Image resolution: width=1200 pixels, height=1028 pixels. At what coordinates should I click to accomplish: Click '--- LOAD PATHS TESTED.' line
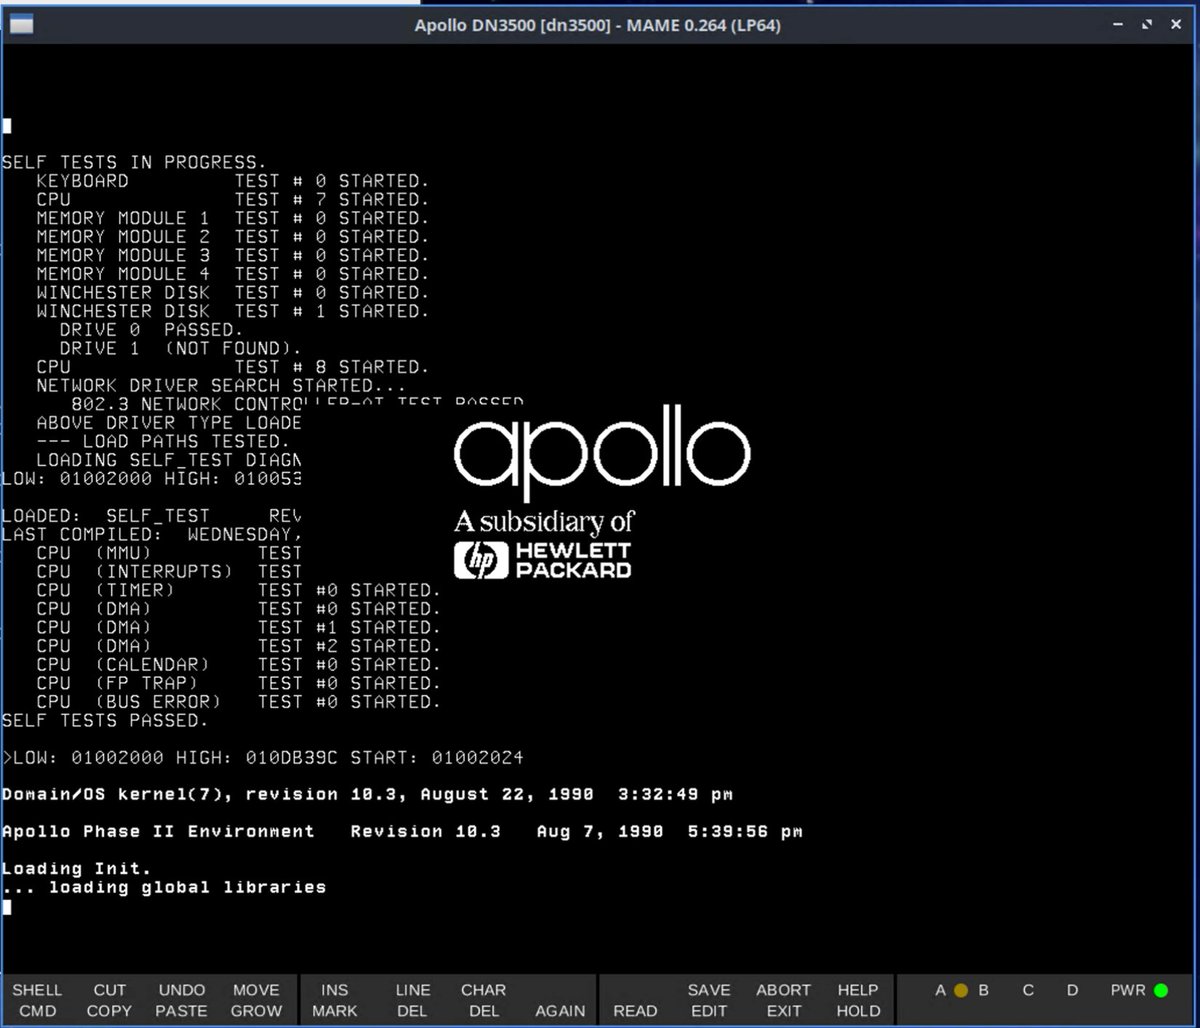pos(162,441)
